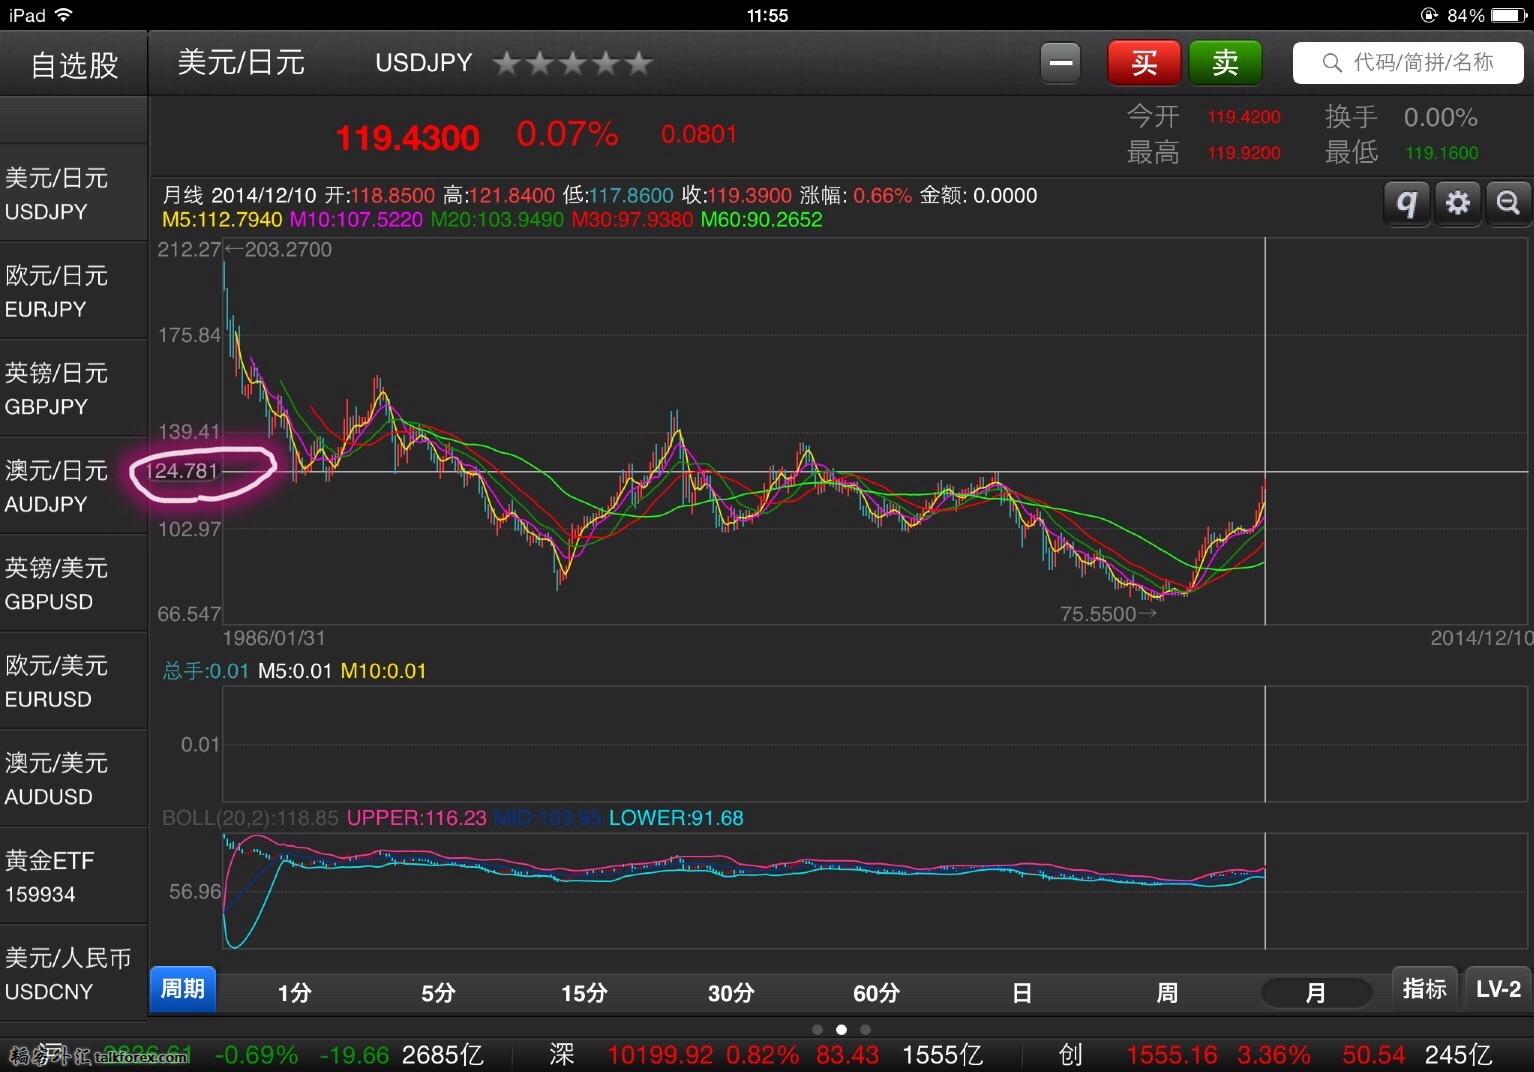
Task: Open the q quote tool icon
Action: [x=1407, y=203]
